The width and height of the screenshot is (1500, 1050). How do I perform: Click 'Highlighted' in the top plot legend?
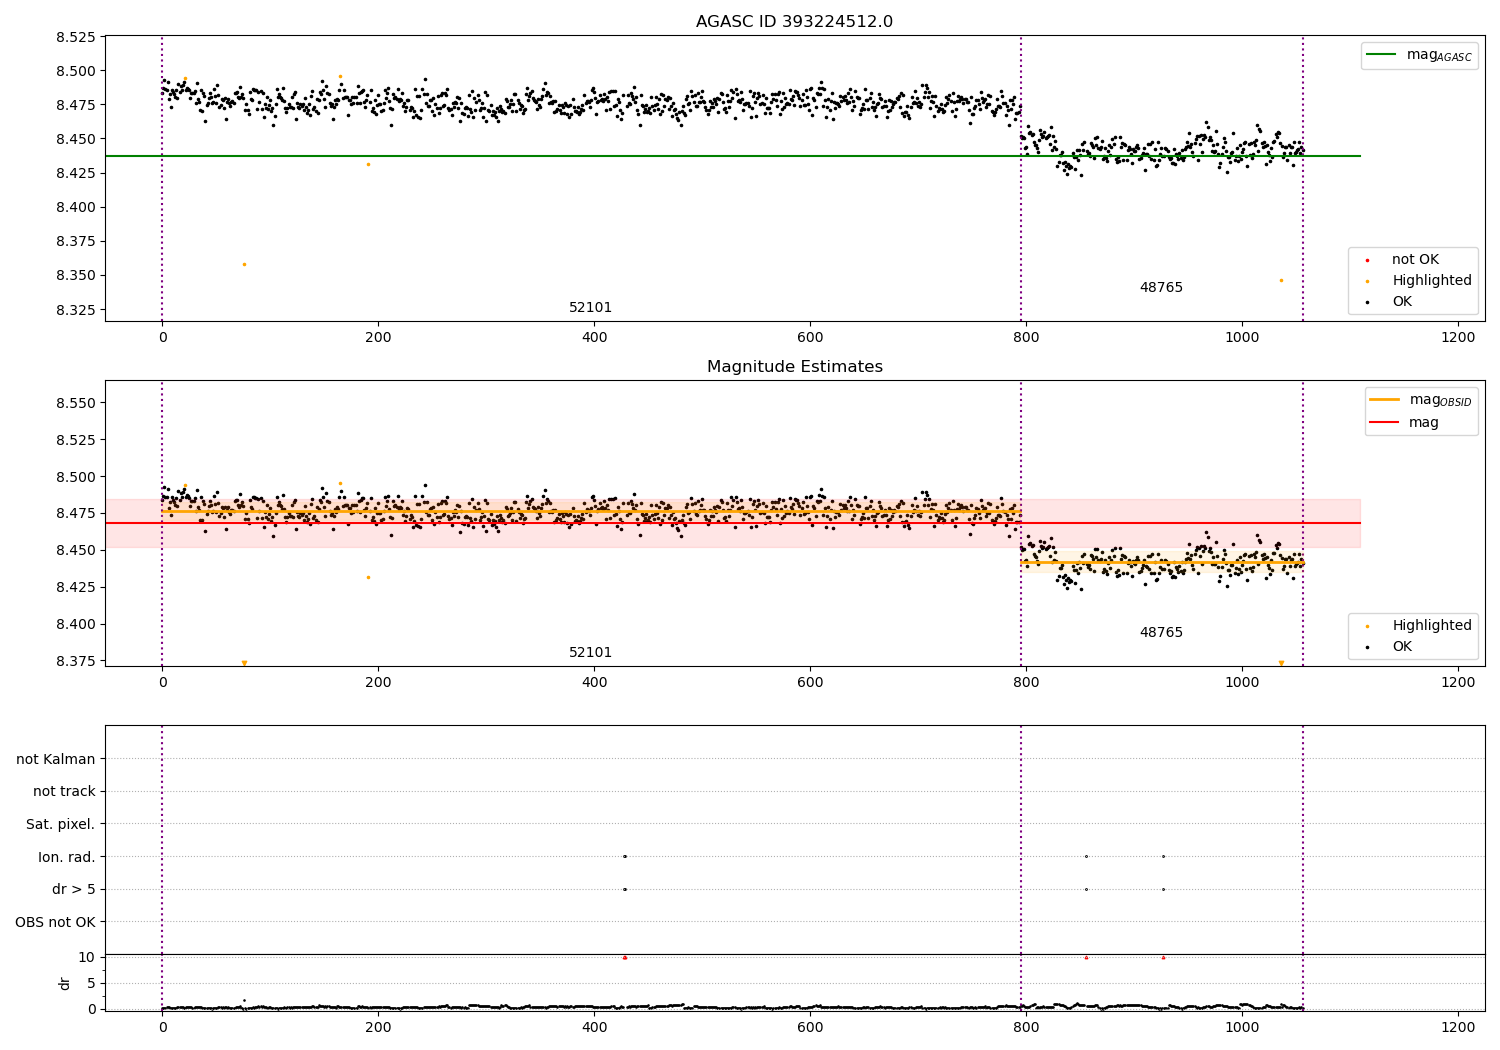click(1418, 281)
